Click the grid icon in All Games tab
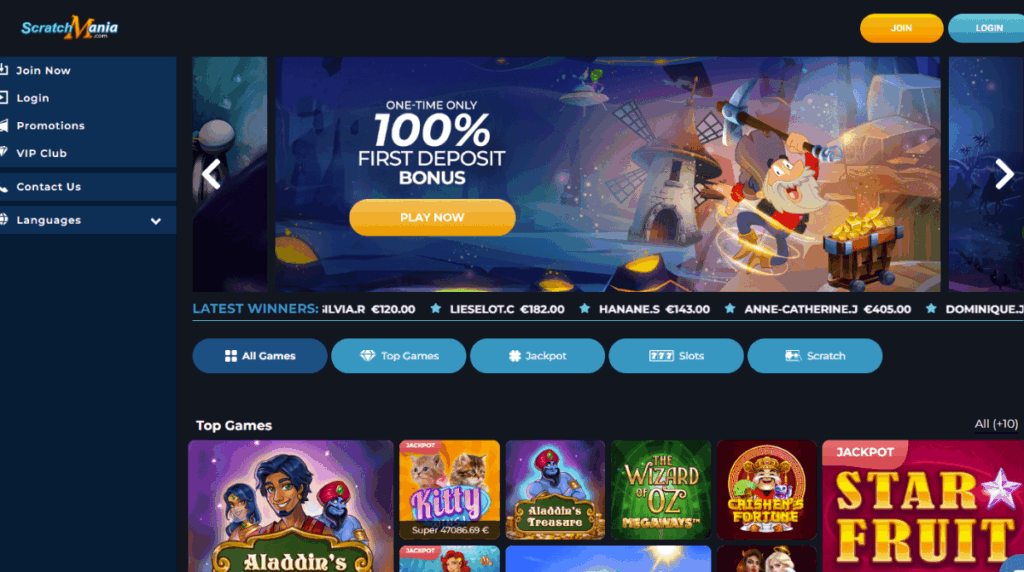 tap(231, 356)
